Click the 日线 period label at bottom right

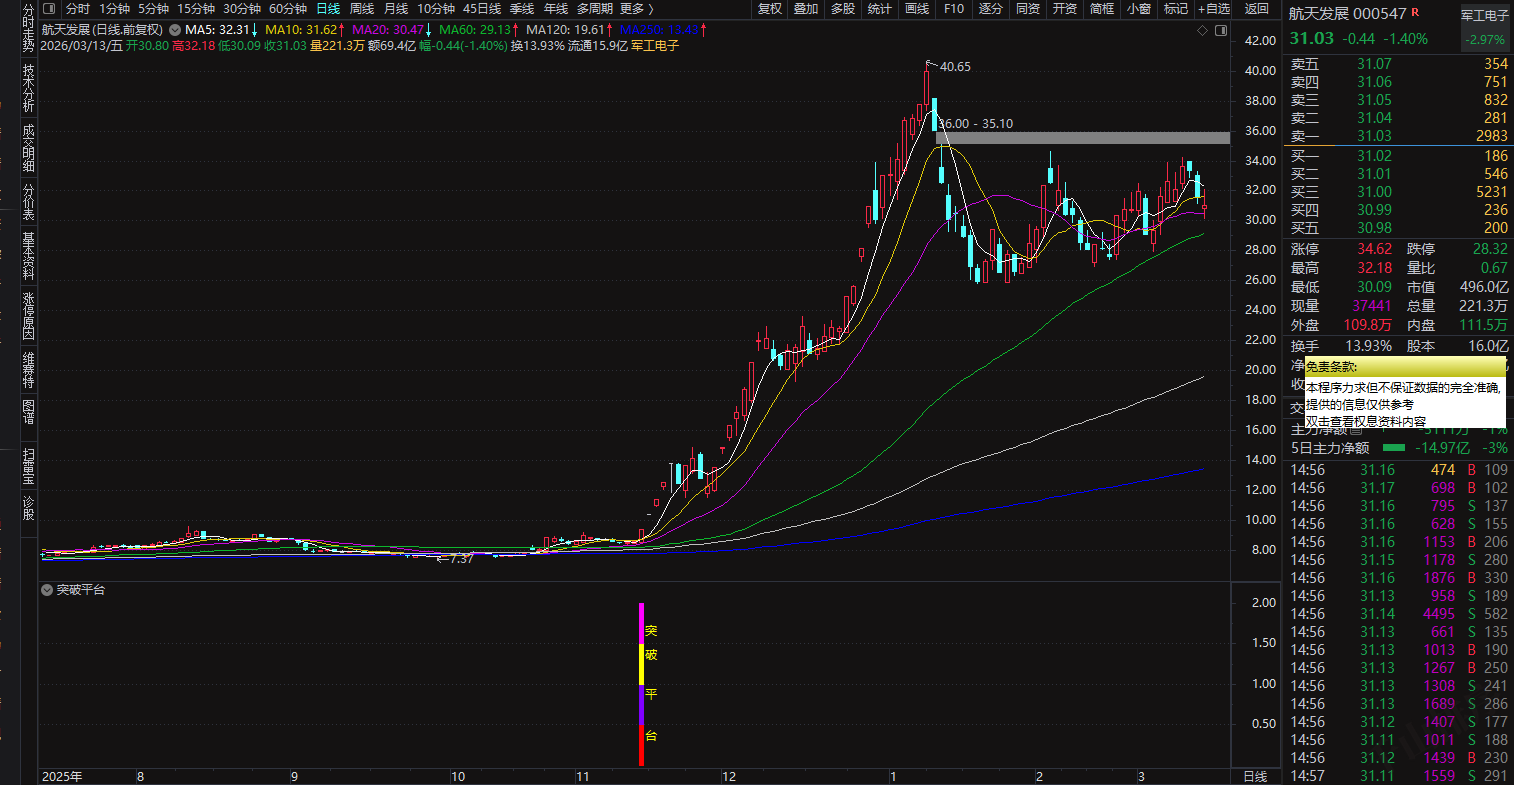(x=1254, y=776)
